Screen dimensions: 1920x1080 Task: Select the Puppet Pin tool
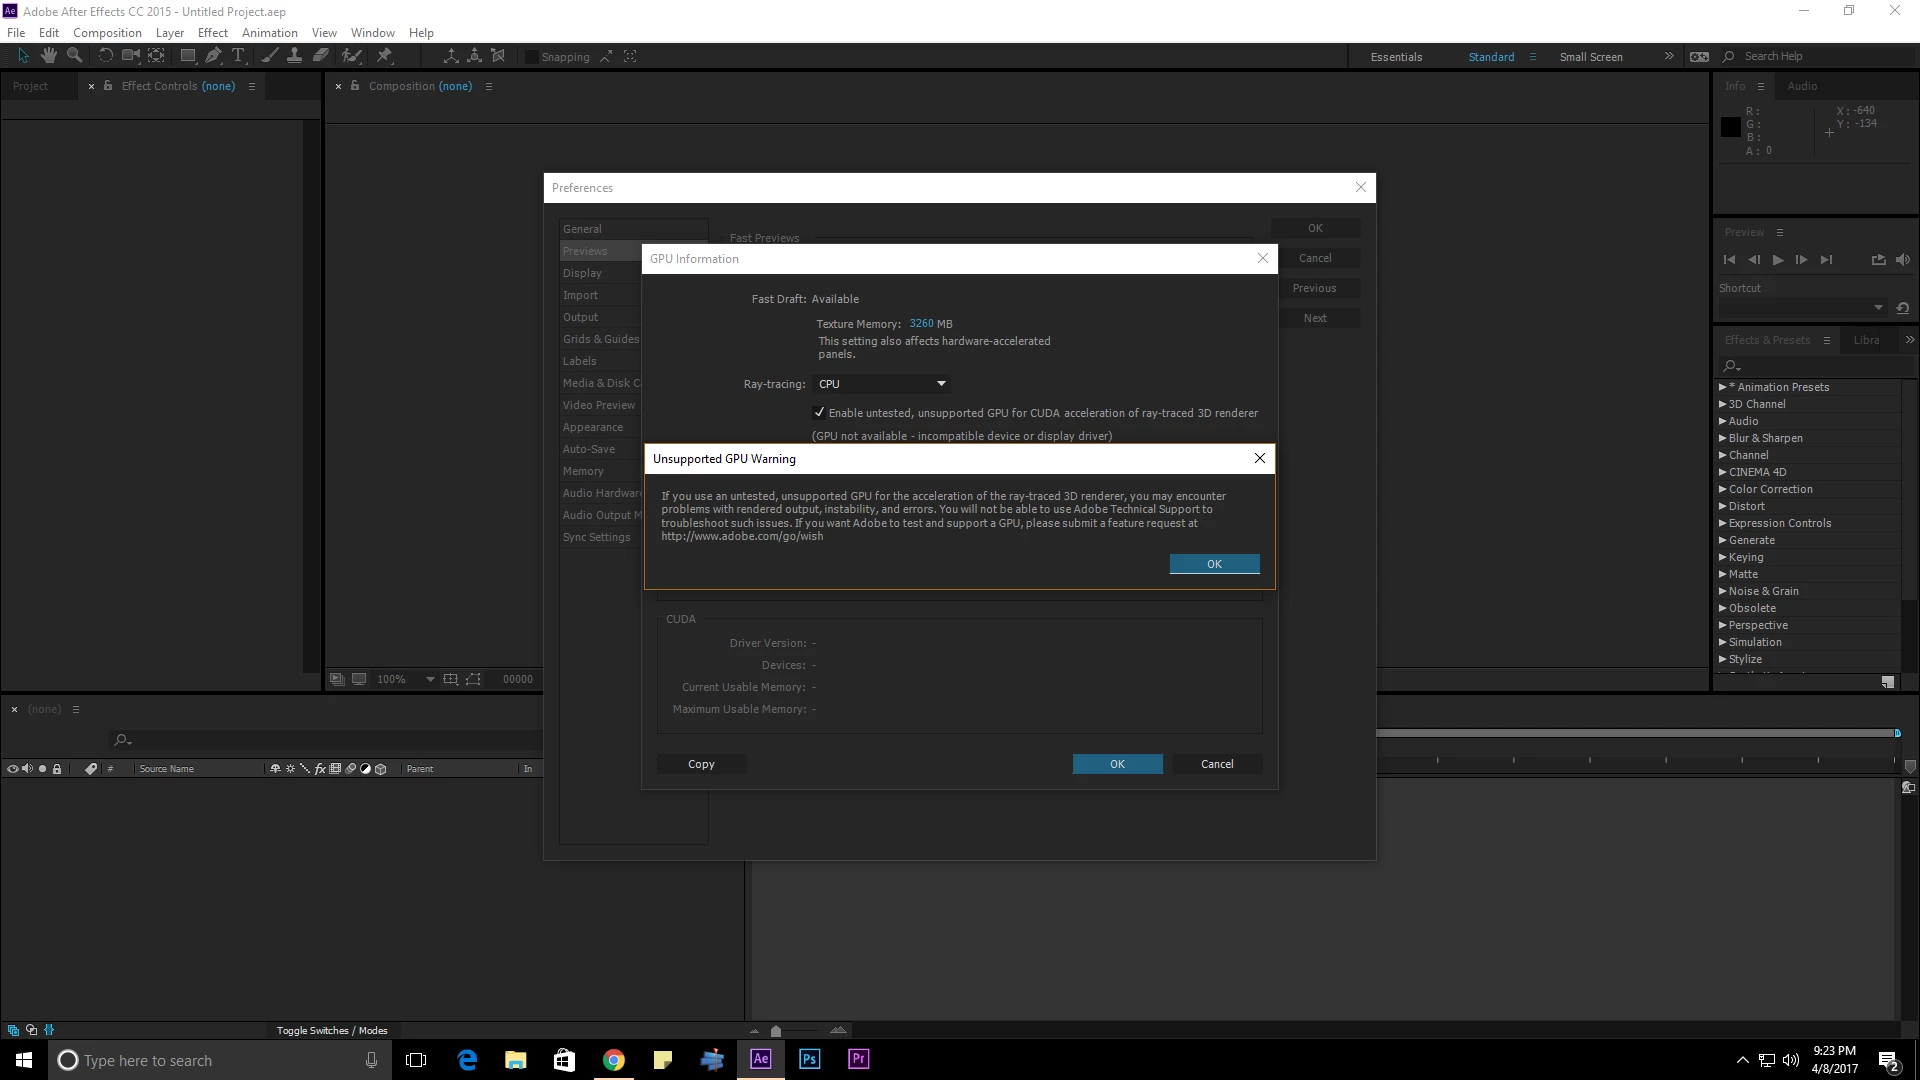[384, 56]
